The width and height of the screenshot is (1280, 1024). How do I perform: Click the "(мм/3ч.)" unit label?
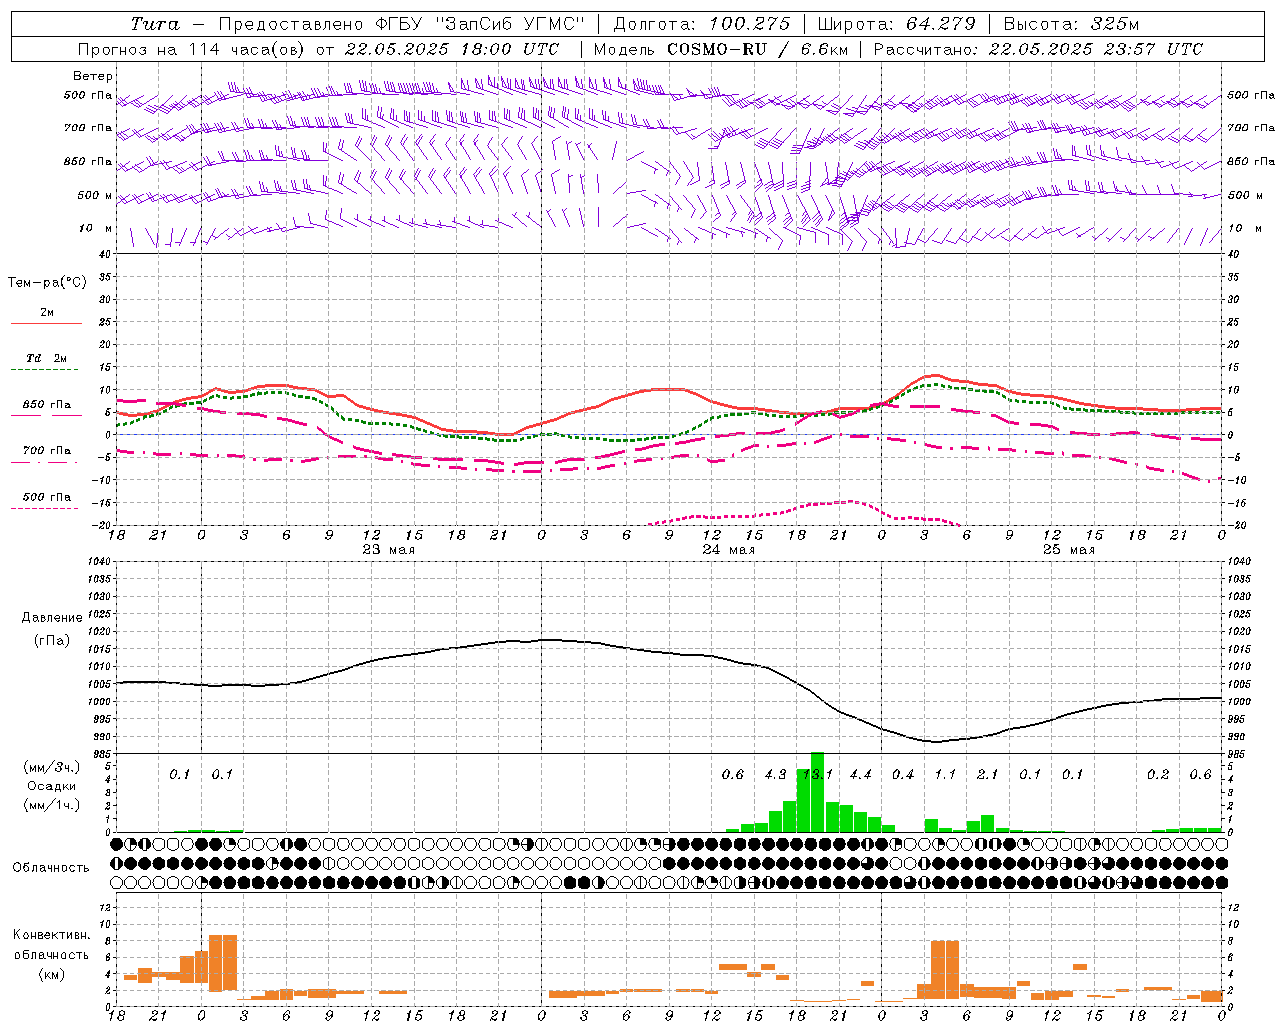click(52, 767)
